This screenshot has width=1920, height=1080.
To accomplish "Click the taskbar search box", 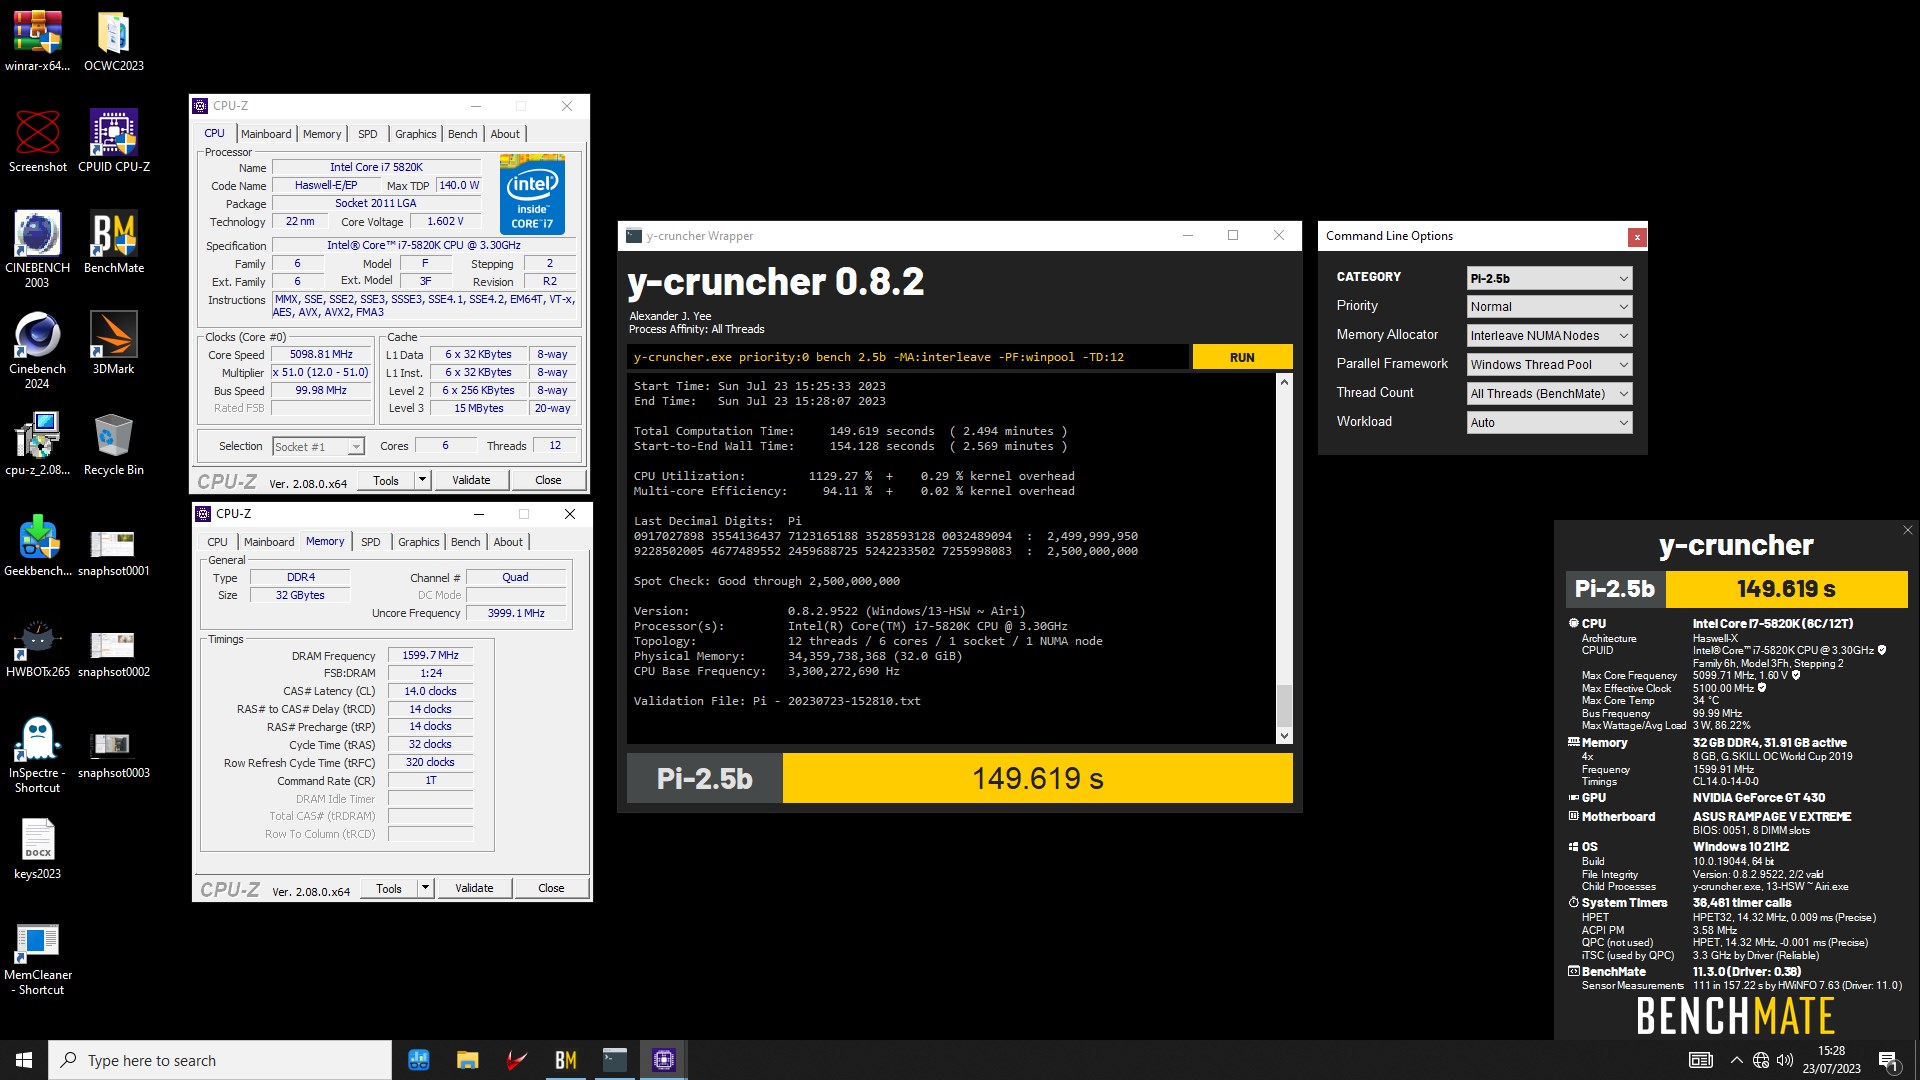I will coord(220,1060).
